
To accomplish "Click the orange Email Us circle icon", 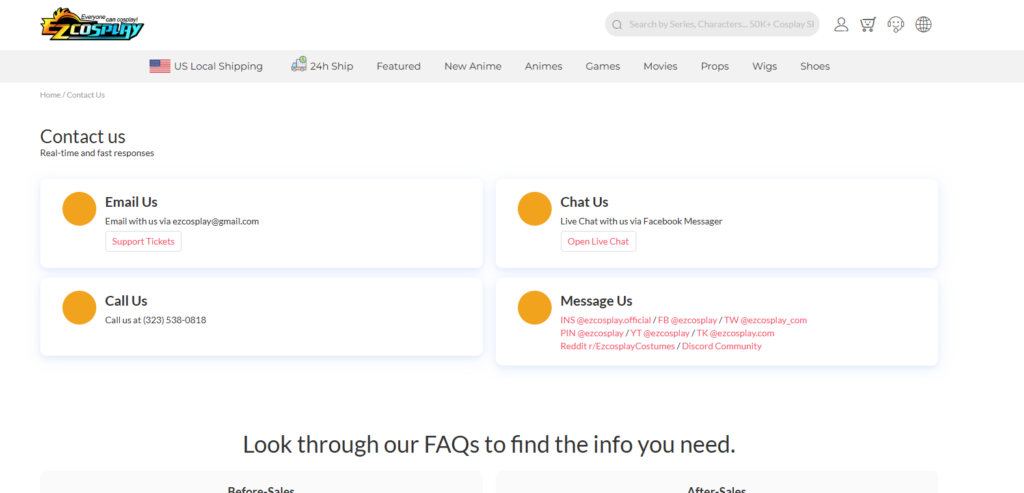I will [x=79, y=209].
